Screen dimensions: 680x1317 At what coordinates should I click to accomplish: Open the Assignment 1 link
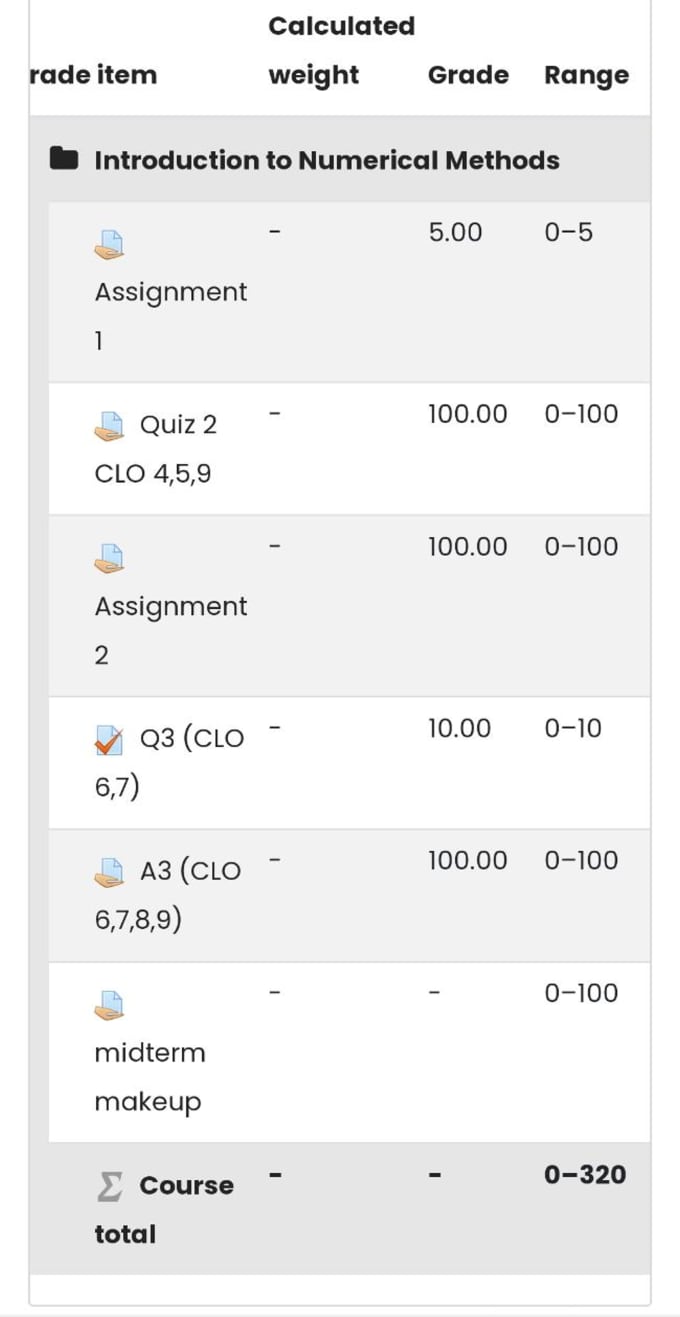click(x=170, y=316)
